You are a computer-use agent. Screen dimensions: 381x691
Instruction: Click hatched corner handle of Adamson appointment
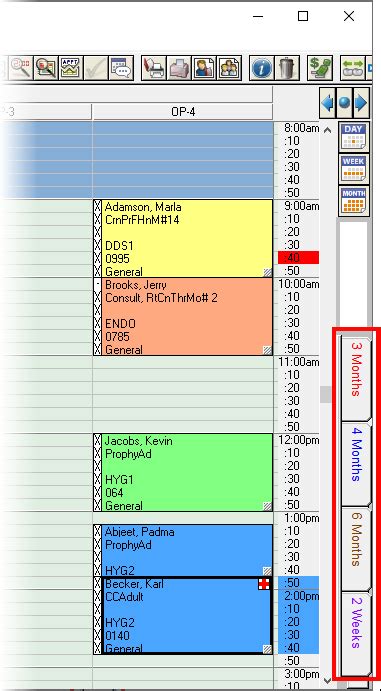[267, 272]
